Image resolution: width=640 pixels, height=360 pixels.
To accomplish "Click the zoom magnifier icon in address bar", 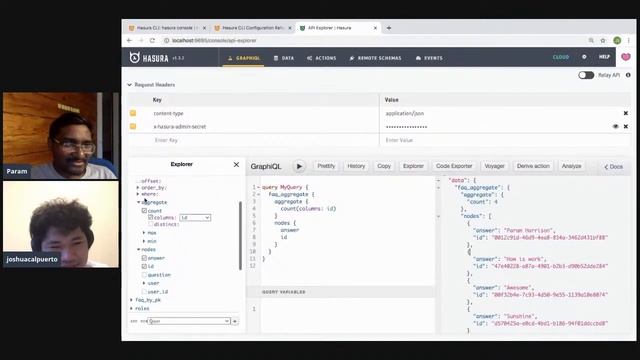I will click(x=591, y=40).
